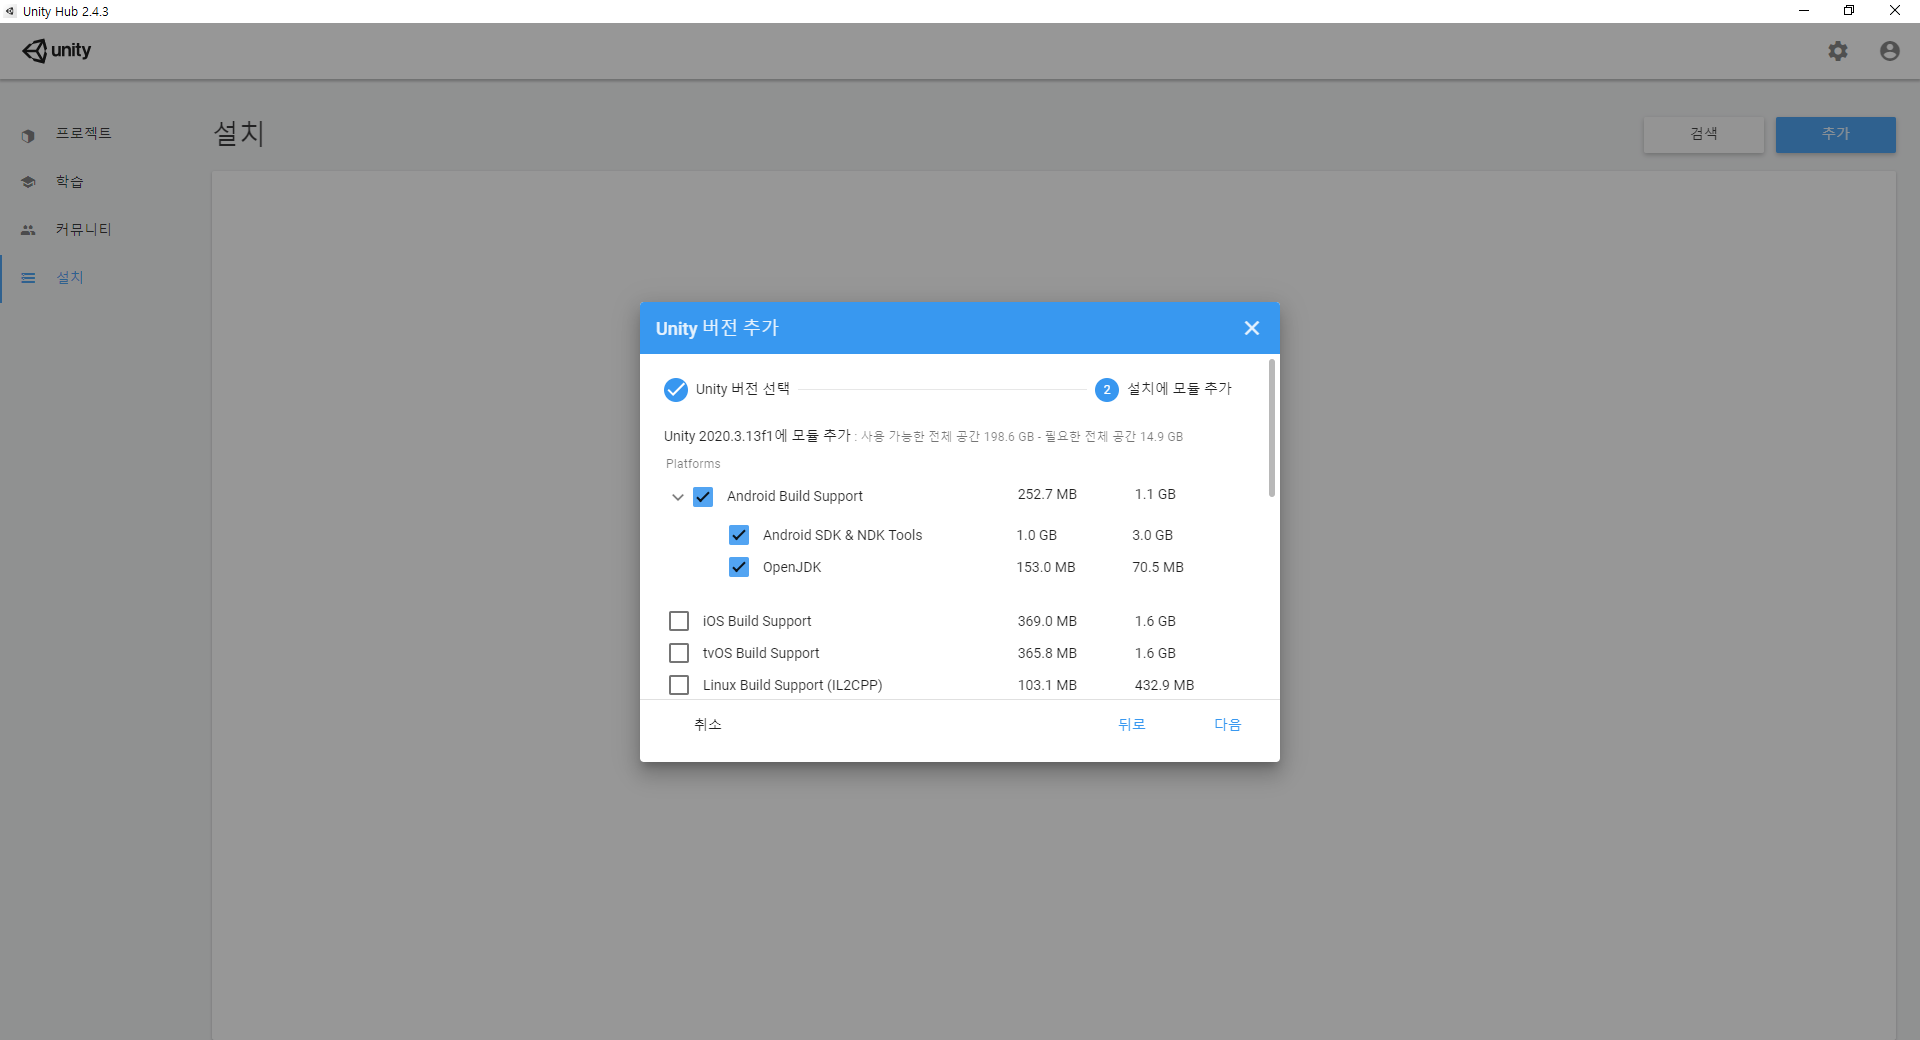Click the 다음 next button

[1227, 724]
